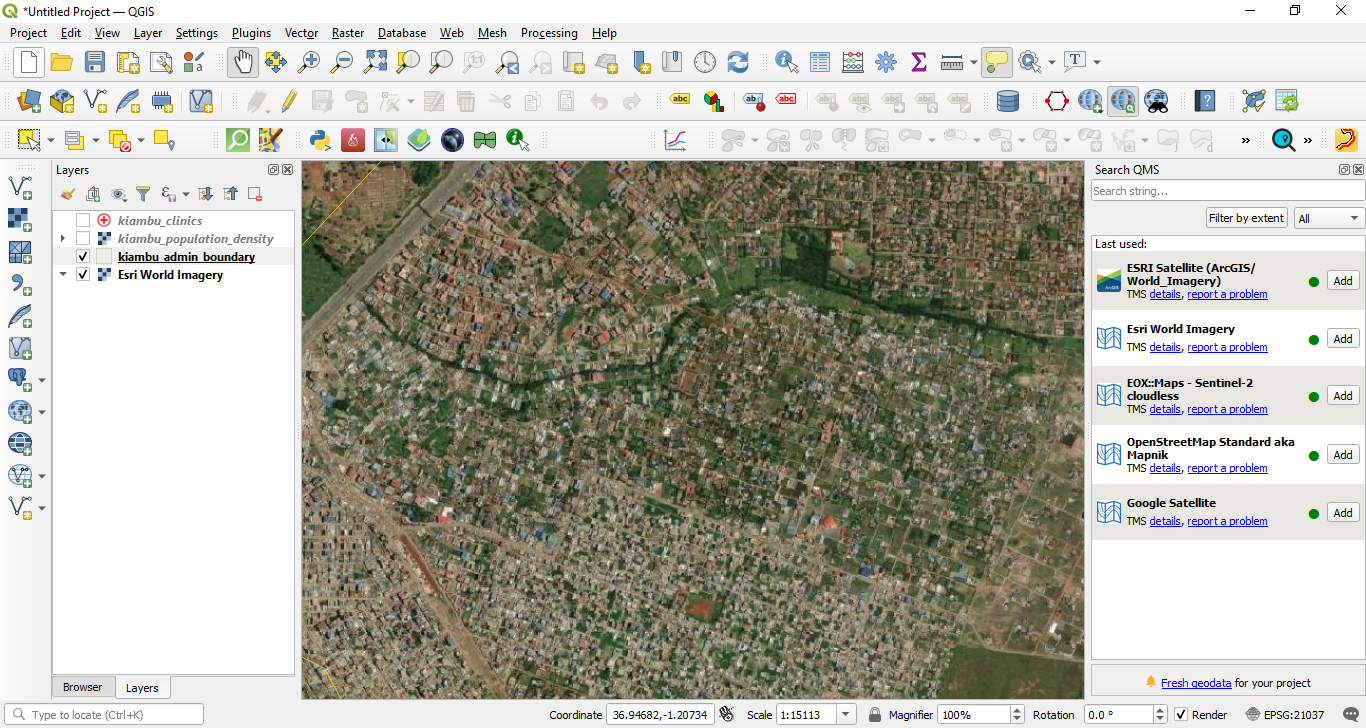Toggle editing with the pencil icon
1366x728 pixels.
tap(289, 101)
